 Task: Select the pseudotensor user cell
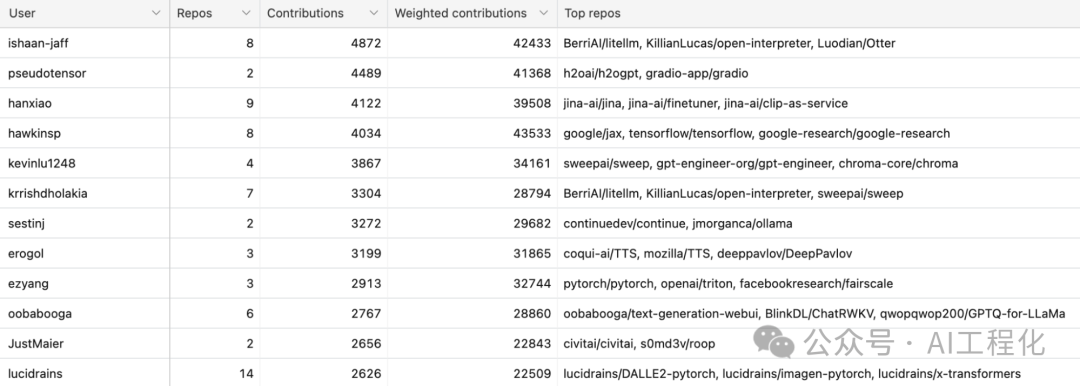pos(85,73)
